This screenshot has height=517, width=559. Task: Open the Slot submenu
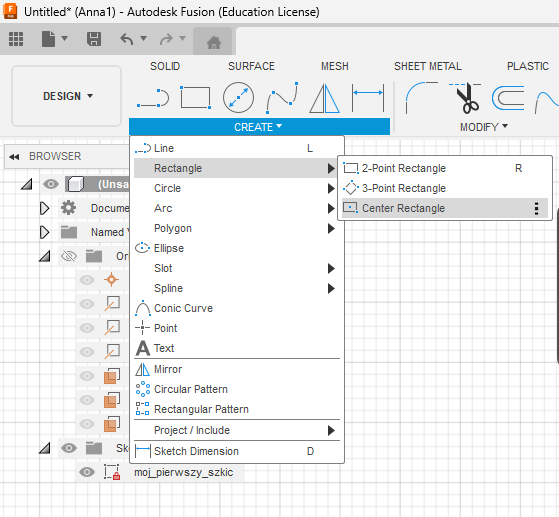coord(237,268)
